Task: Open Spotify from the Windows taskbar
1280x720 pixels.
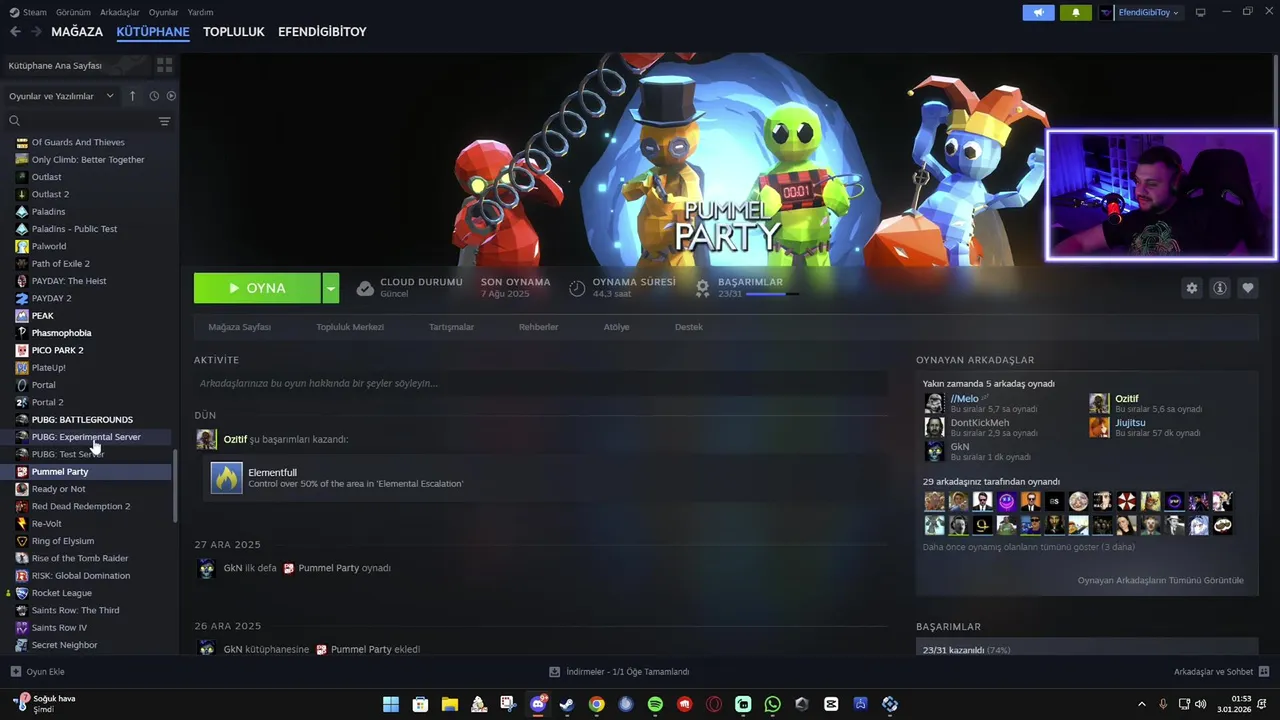Action: [655, 704]
